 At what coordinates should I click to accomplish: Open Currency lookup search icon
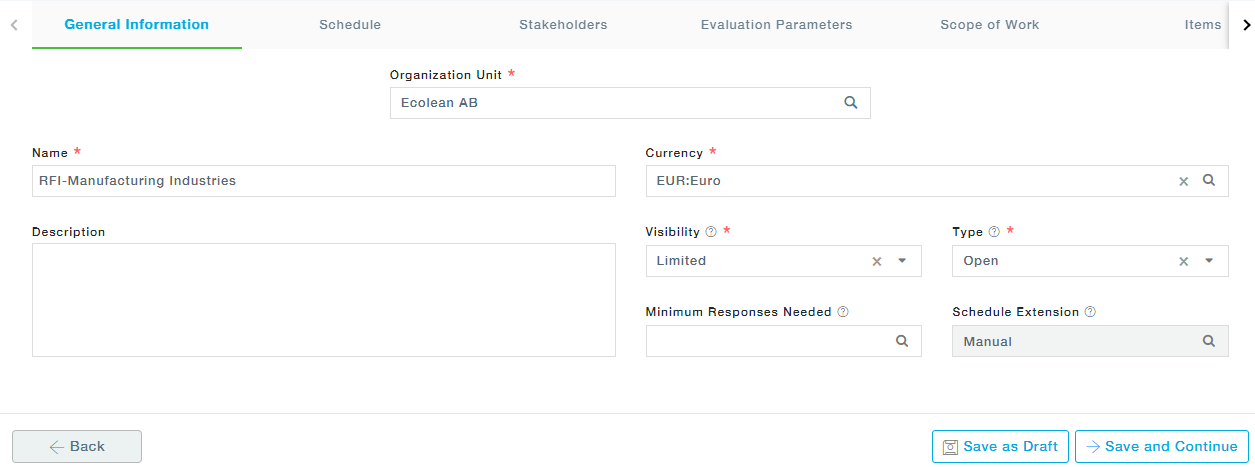[x=1208, y=181]
